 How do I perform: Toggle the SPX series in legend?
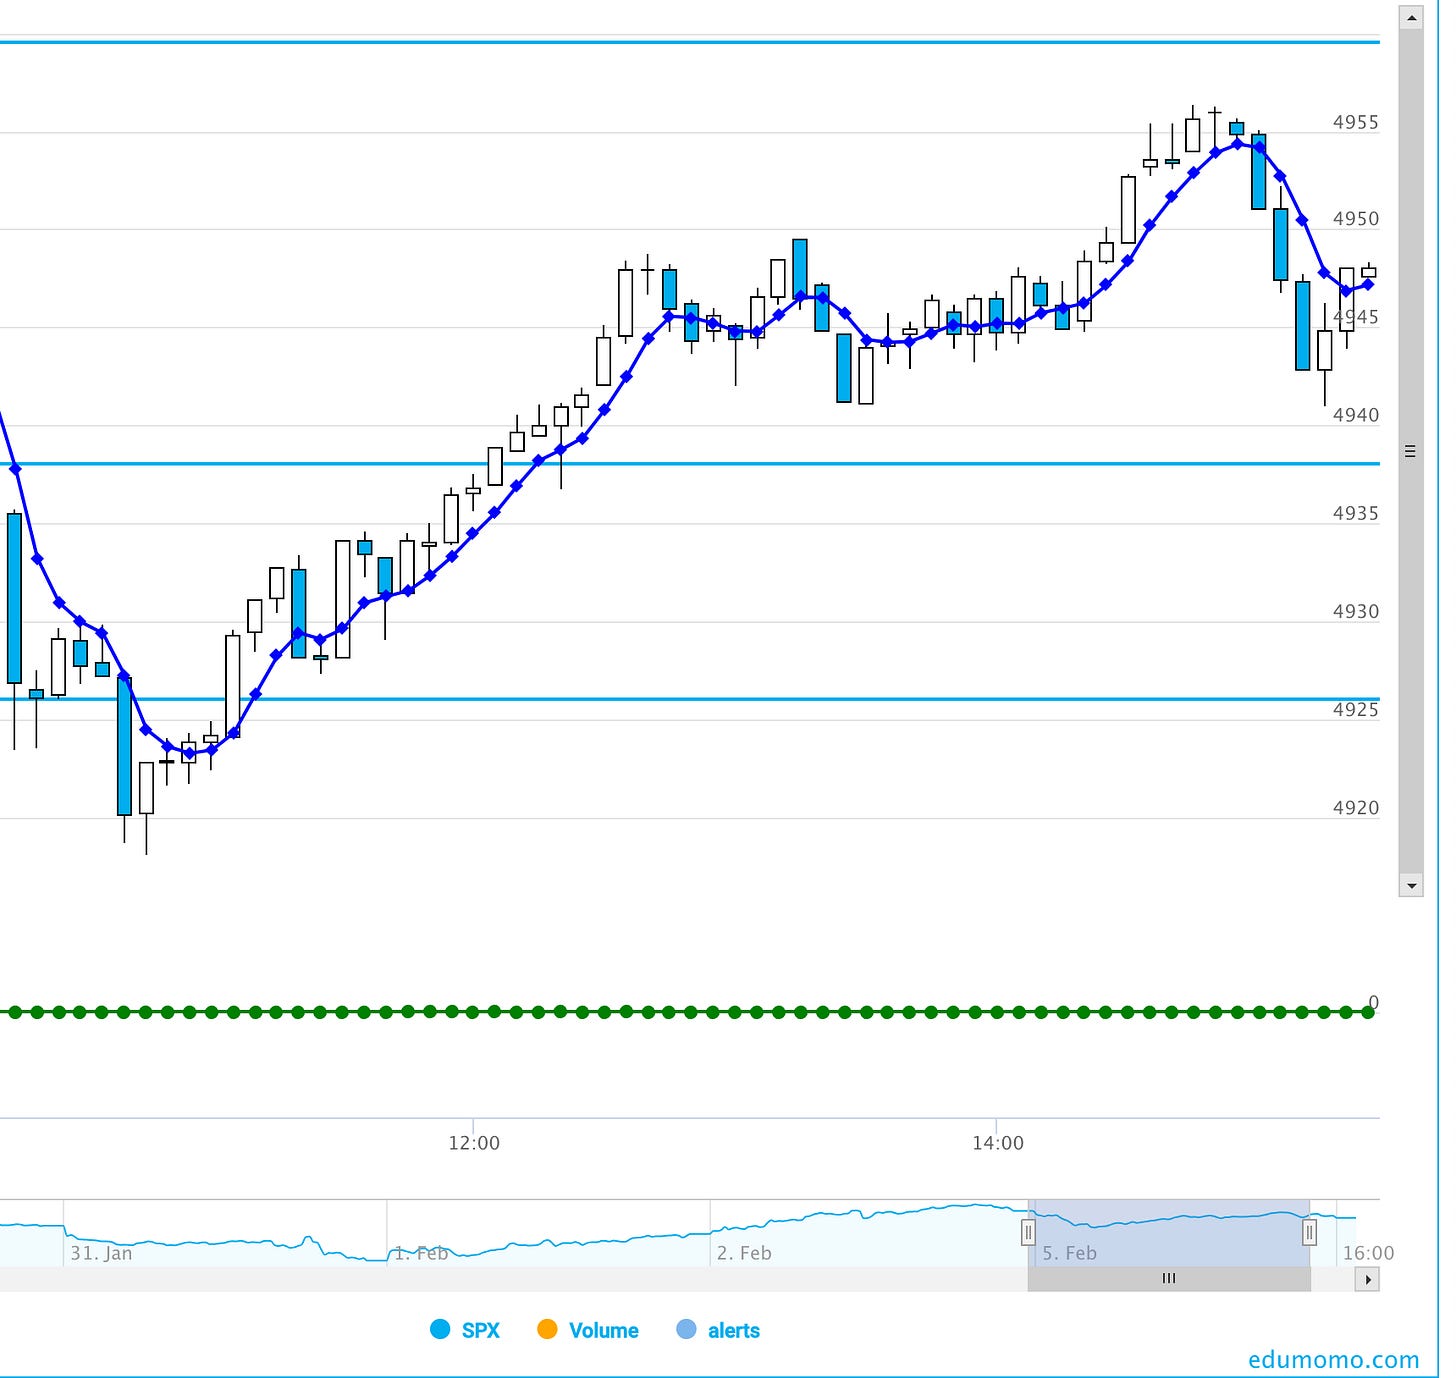465,1330
